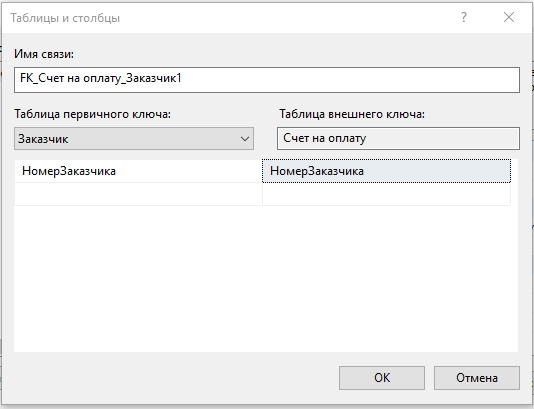Click the empty second-row cell in foreign key column
The image size is (534, 409).
point(386,194)
